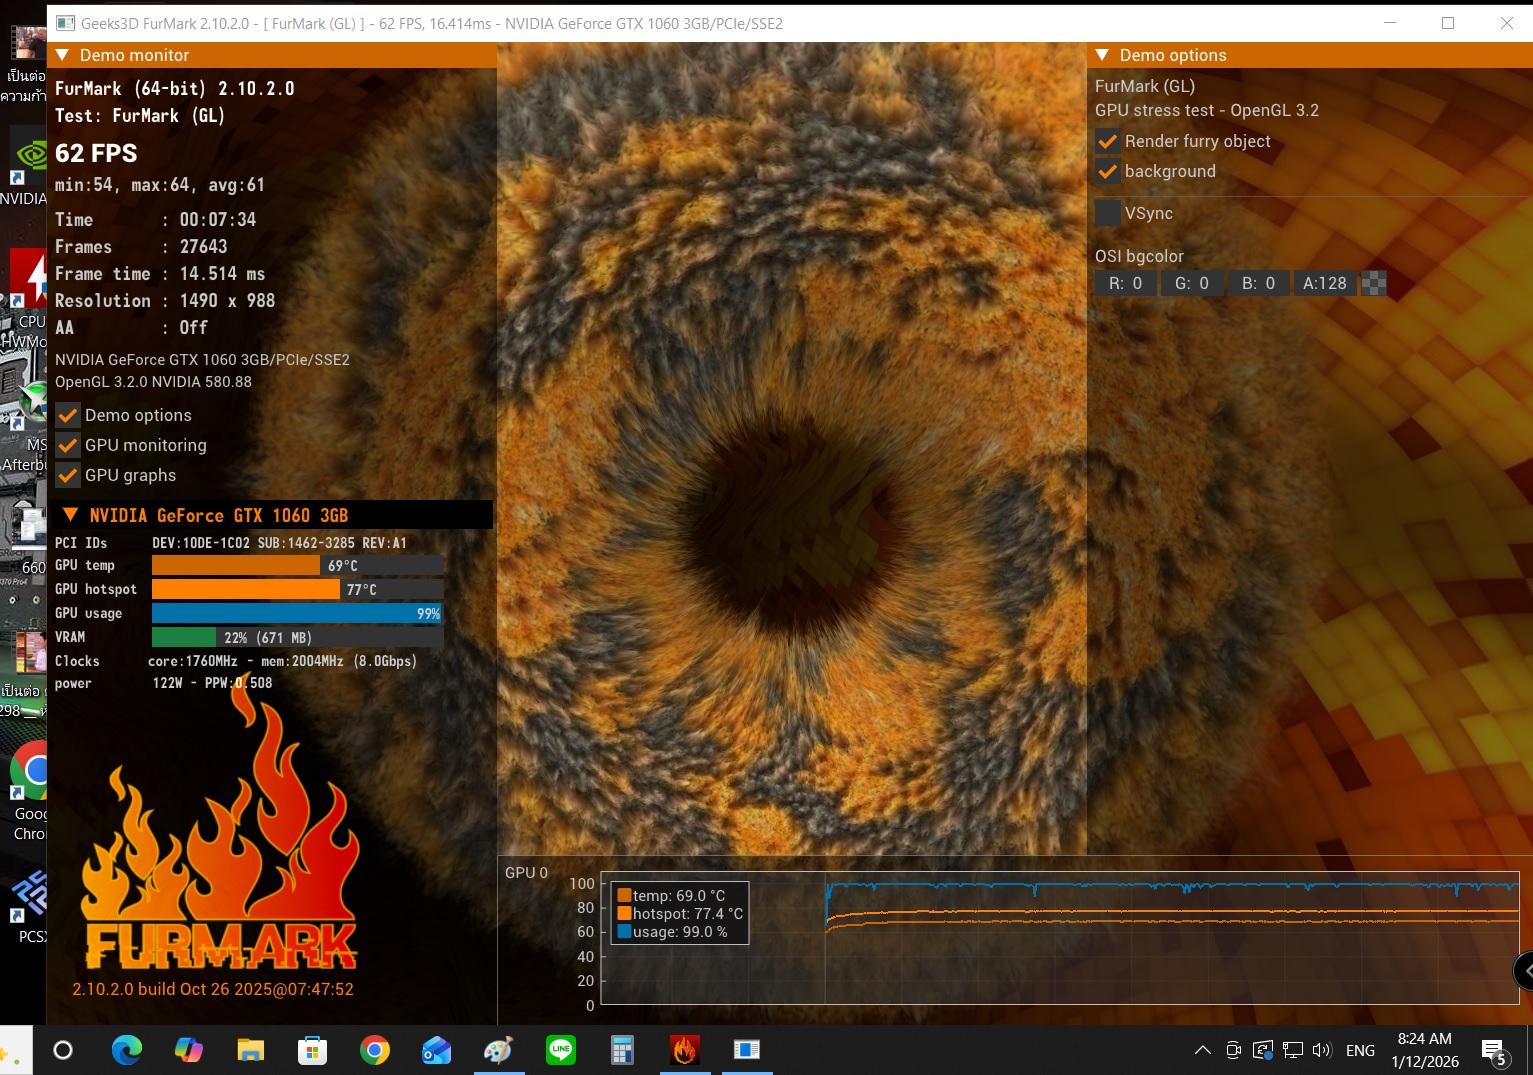The width and height of the screenshot is (1533, 1075).
Task: Click the R: 0 red channel field
Action: (1125, 283)
